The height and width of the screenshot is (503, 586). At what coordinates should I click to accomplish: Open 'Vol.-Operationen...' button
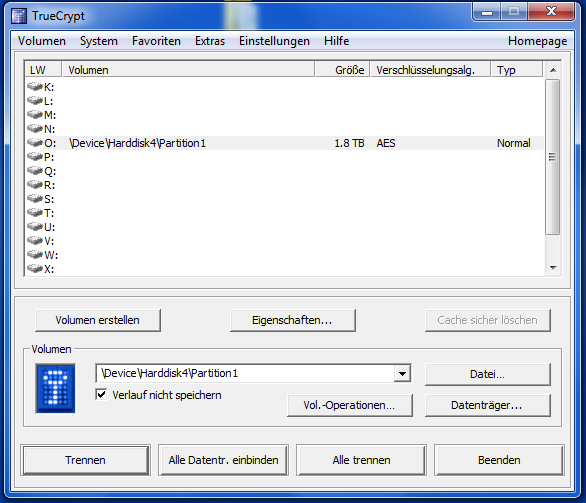349,405
